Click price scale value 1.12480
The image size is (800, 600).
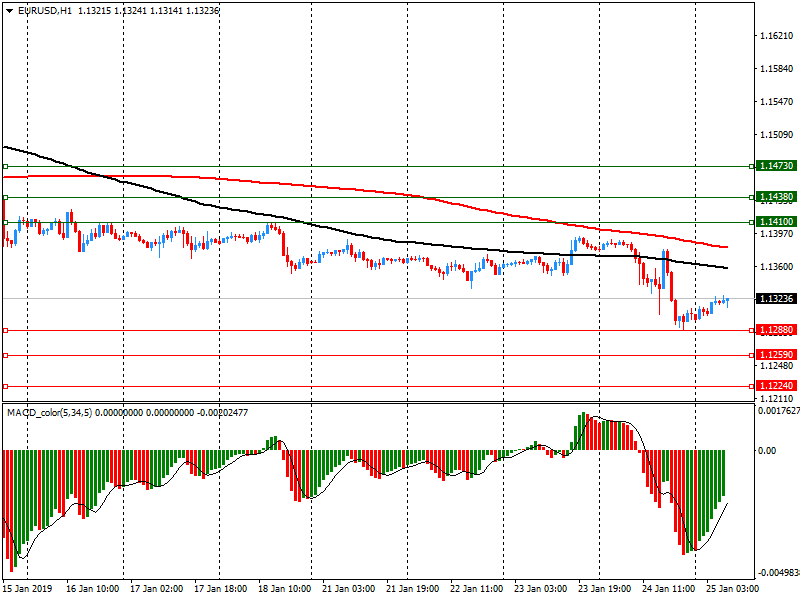point(777,366)
